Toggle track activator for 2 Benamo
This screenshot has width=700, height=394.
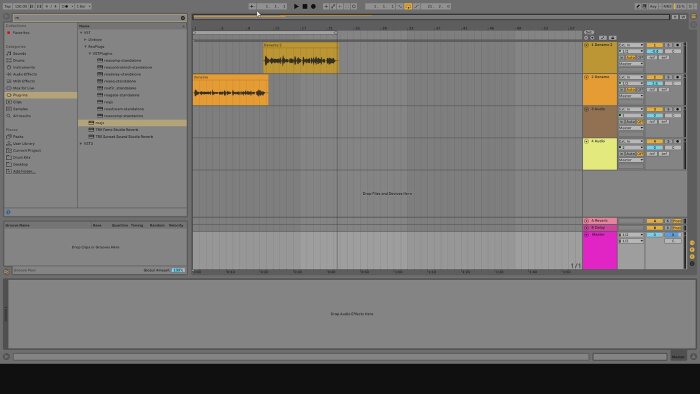[x=654, y=77]
